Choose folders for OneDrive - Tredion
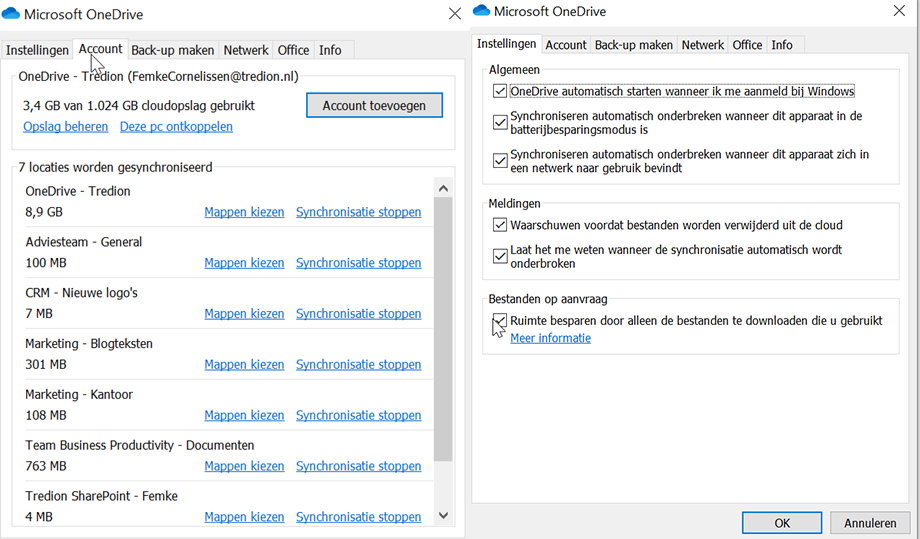 (x=244, y=212)
